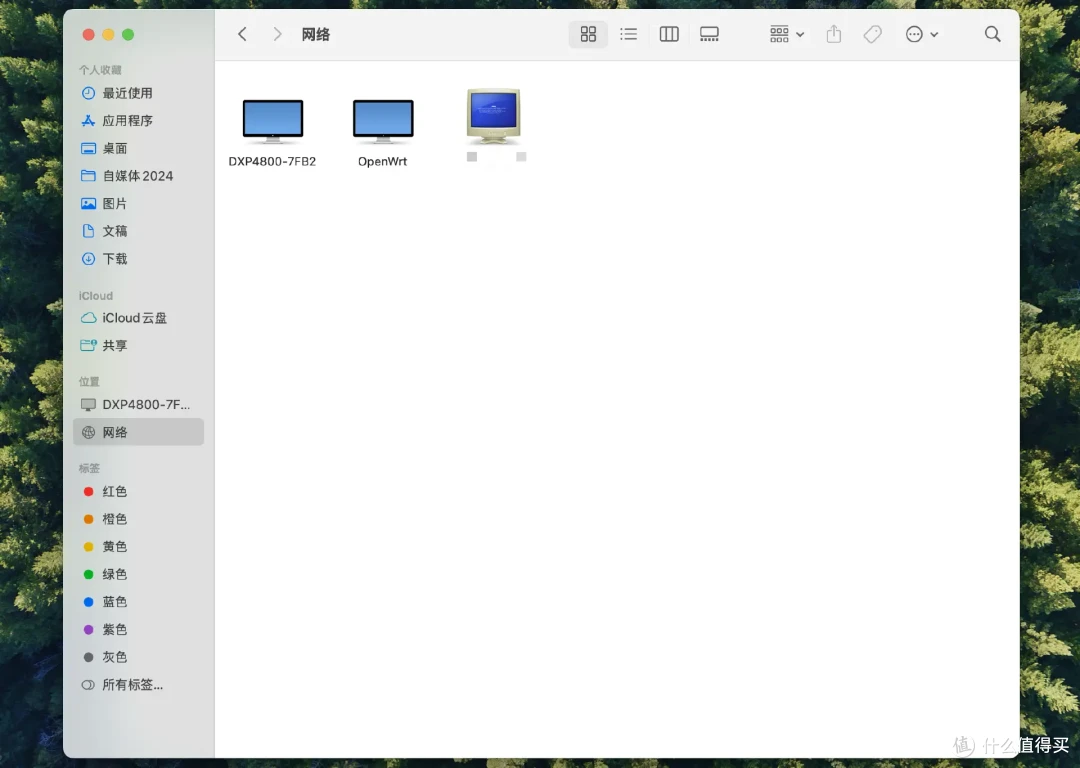This screenshot has height=768, width=1080.
Task: Open the group-by dropdown
Action: [787, 34]
